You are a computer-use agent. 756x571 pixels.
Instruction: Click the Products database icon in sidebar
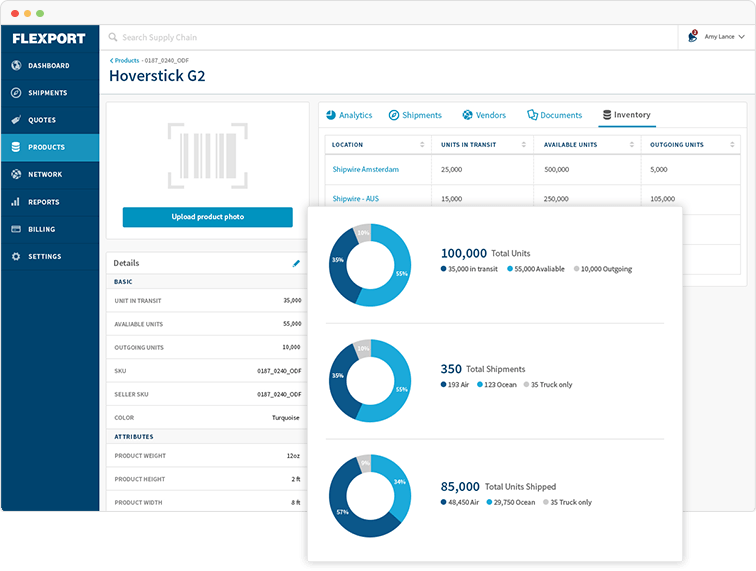(16, 147)
